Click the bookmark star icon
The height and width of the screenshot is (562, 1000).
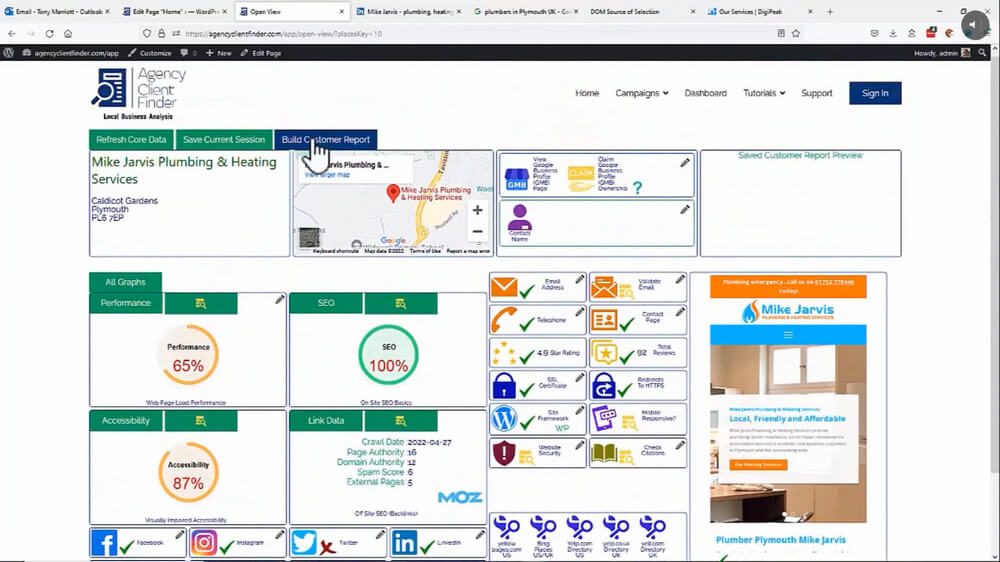tap(796, 34)
